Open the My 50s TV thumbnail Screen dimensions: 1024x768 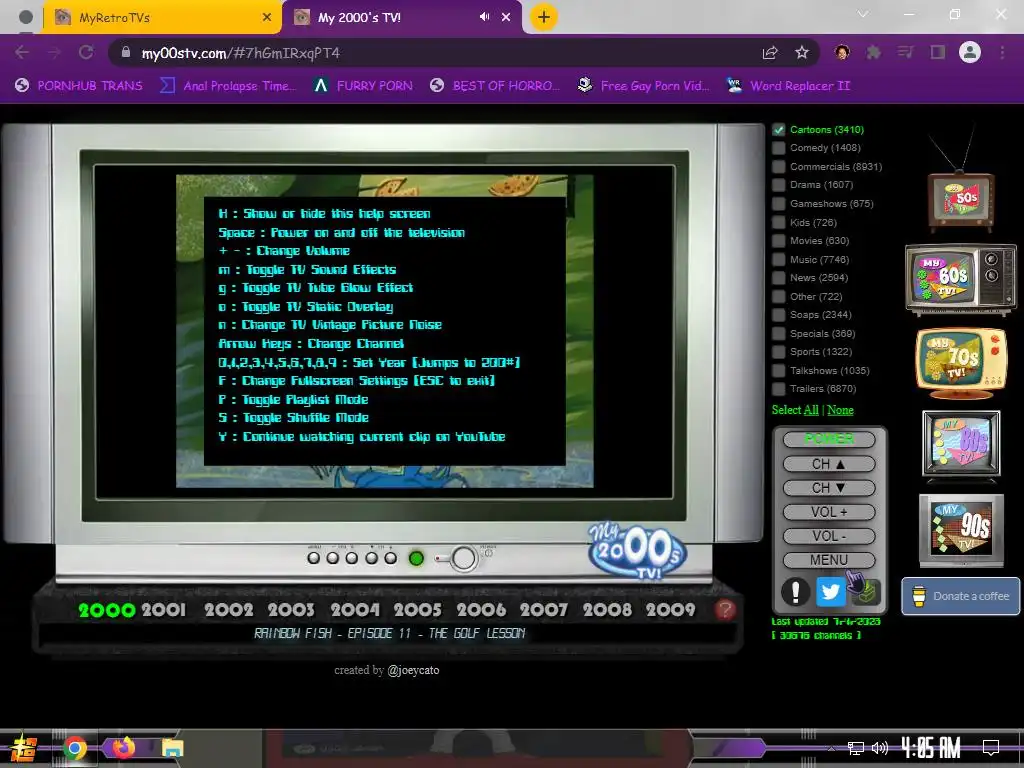(x=961, y=200)
